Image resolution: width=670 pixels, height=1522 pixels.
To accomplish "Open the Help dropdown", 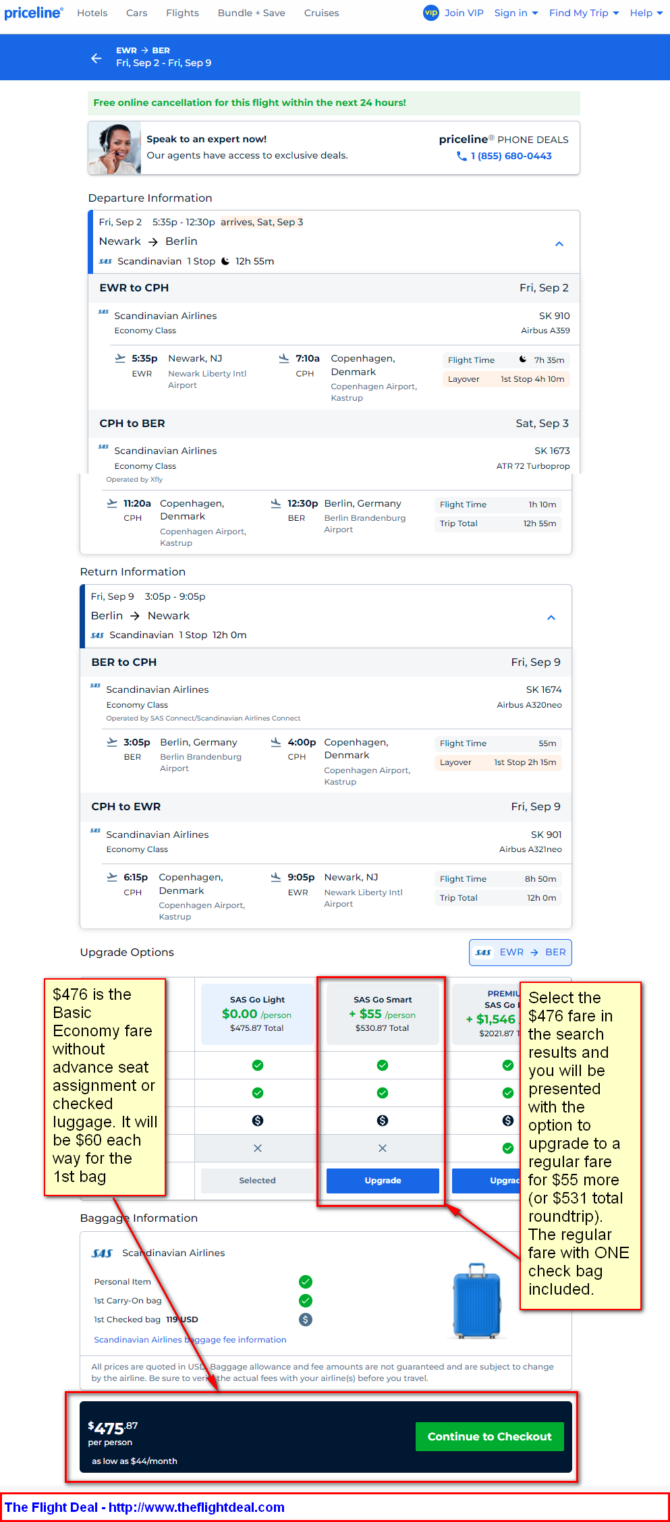I will point(646,13).
